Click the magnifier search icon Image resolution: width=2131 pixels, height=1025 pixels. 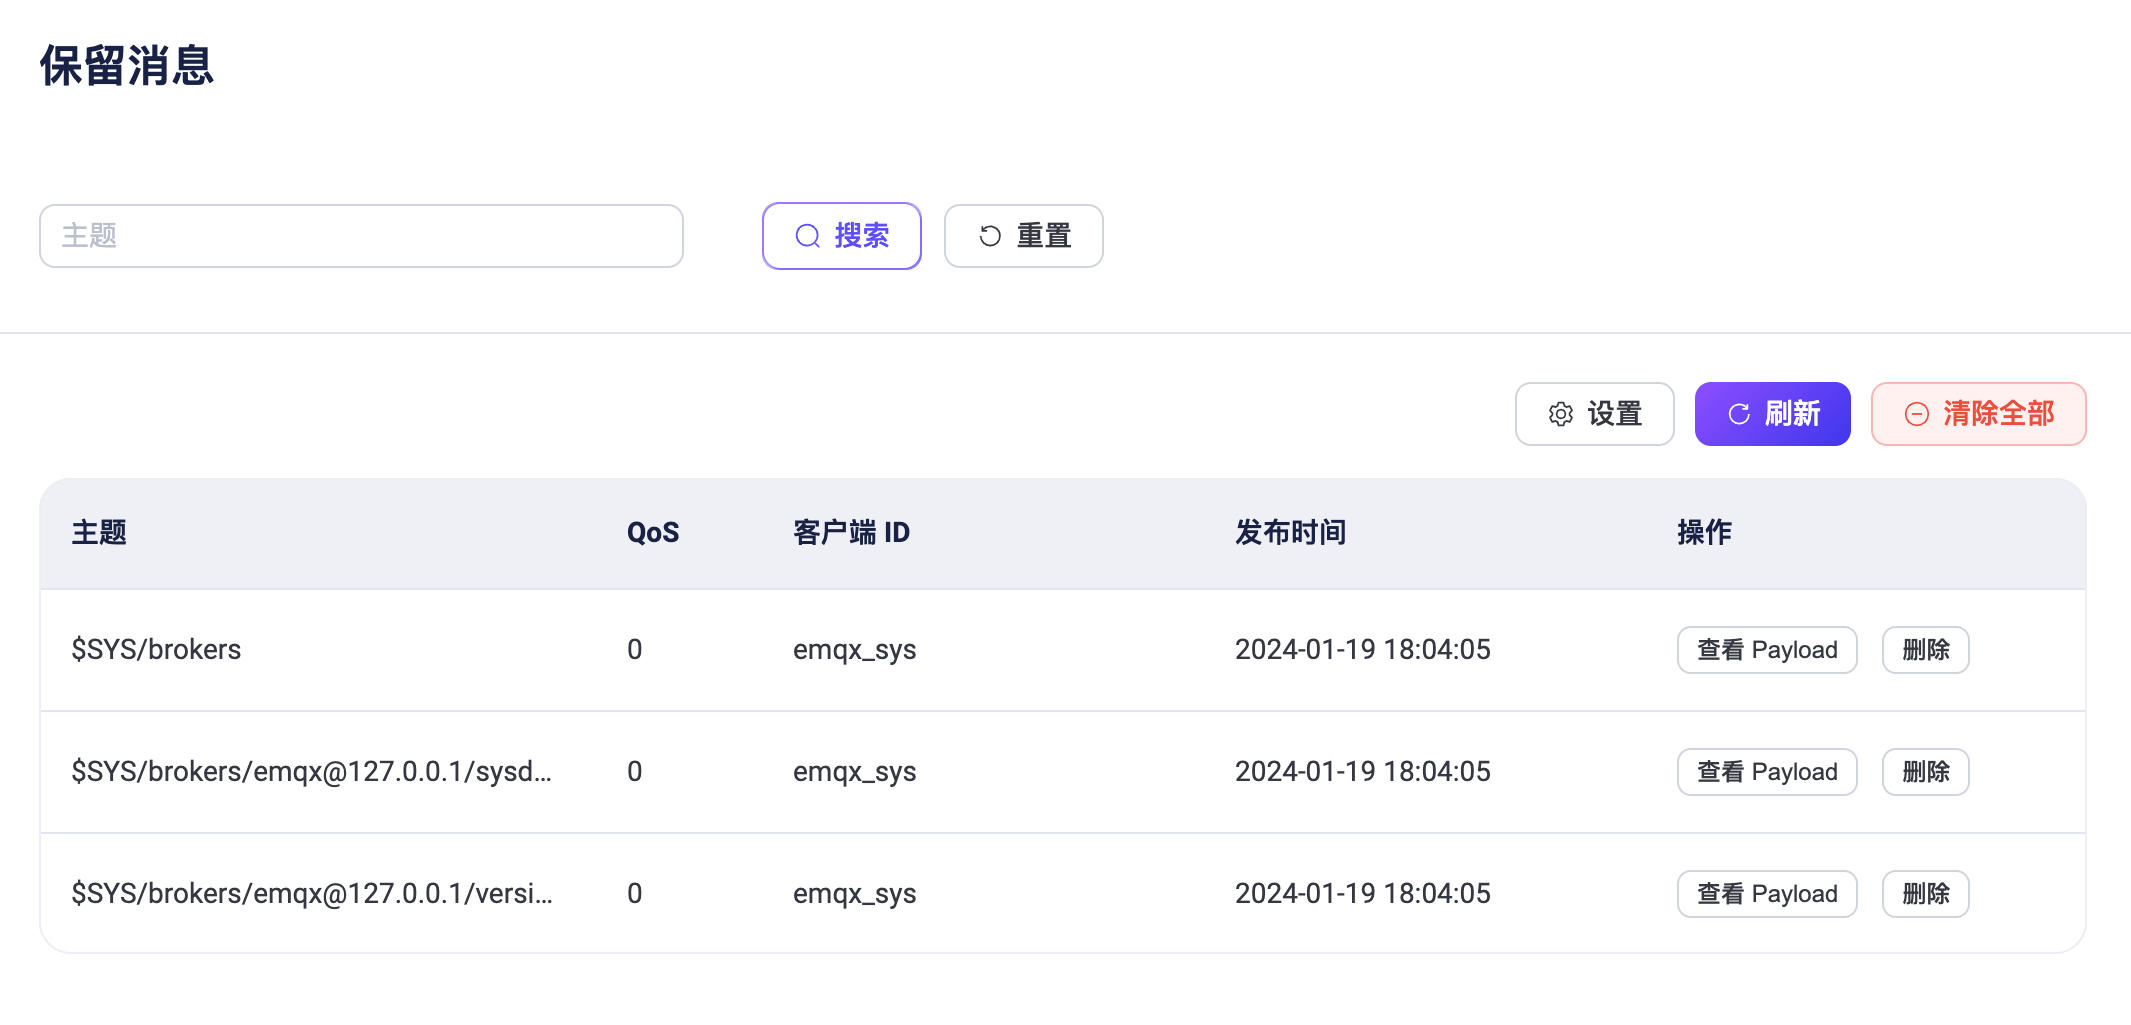click(806, 235)
